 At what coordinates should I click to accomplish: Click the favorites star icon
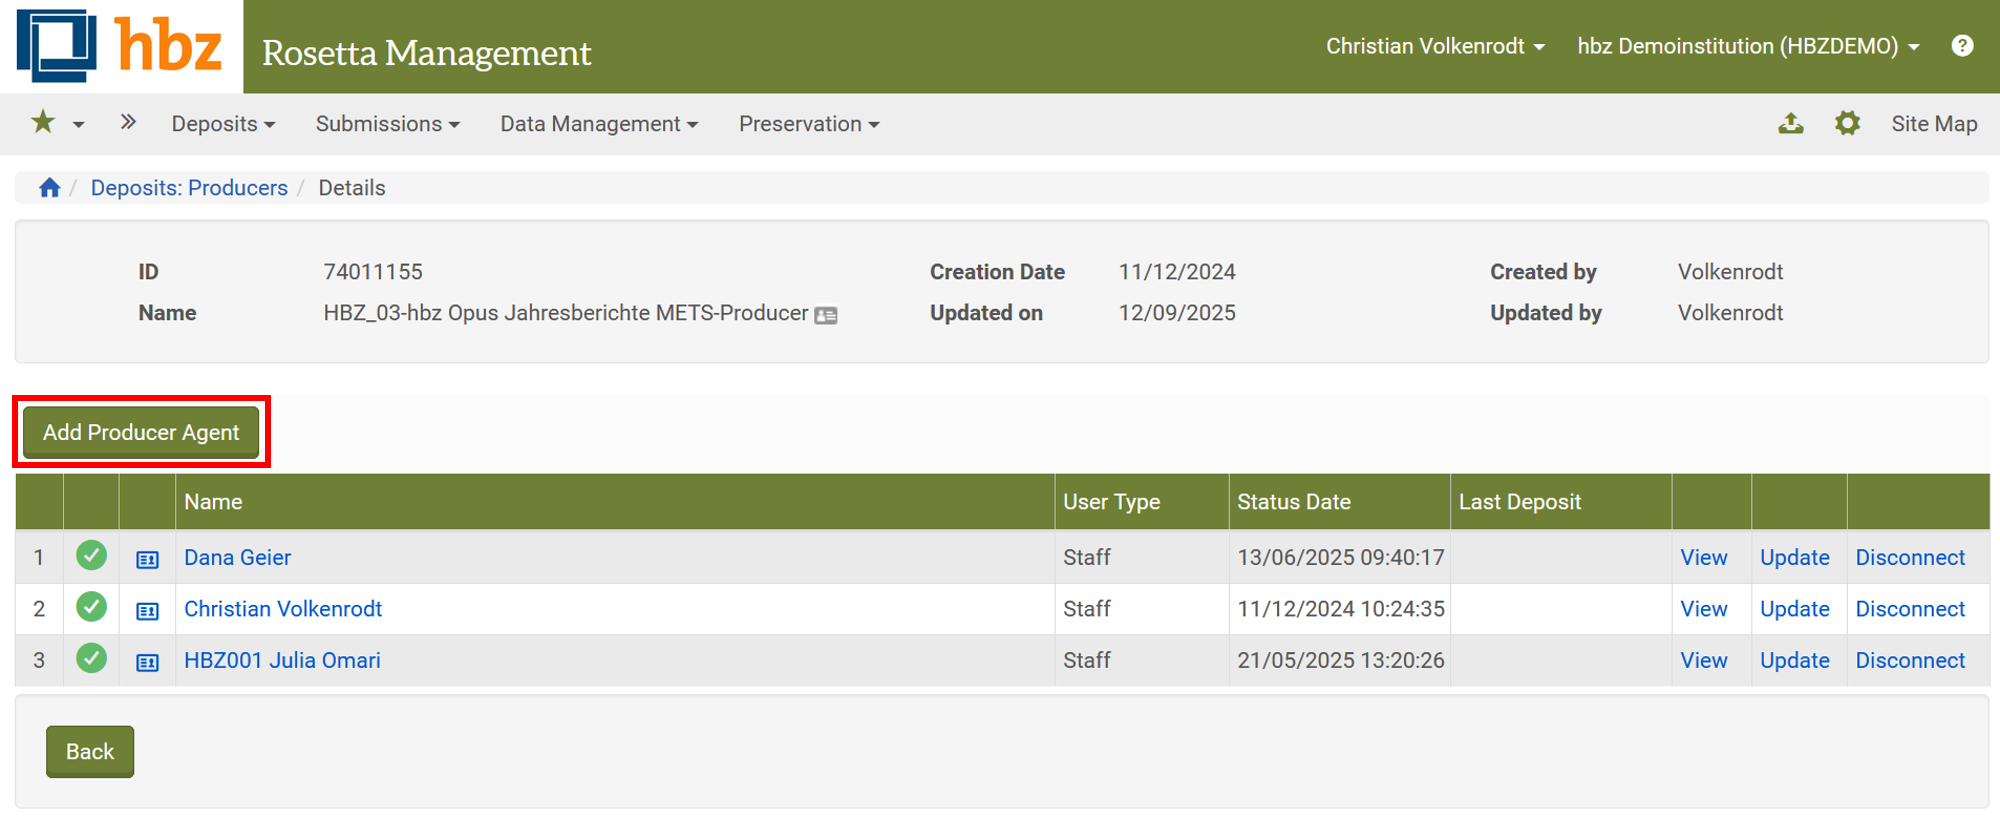pos(43,123)
